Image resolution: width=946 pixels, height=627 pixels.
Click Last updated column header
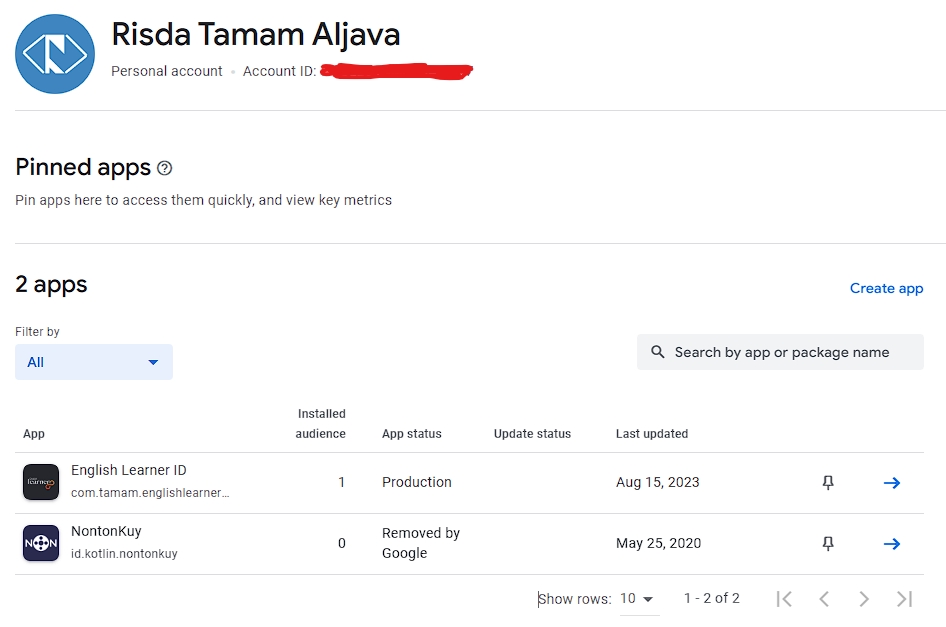pyautogui.click(x=652, y=434)
